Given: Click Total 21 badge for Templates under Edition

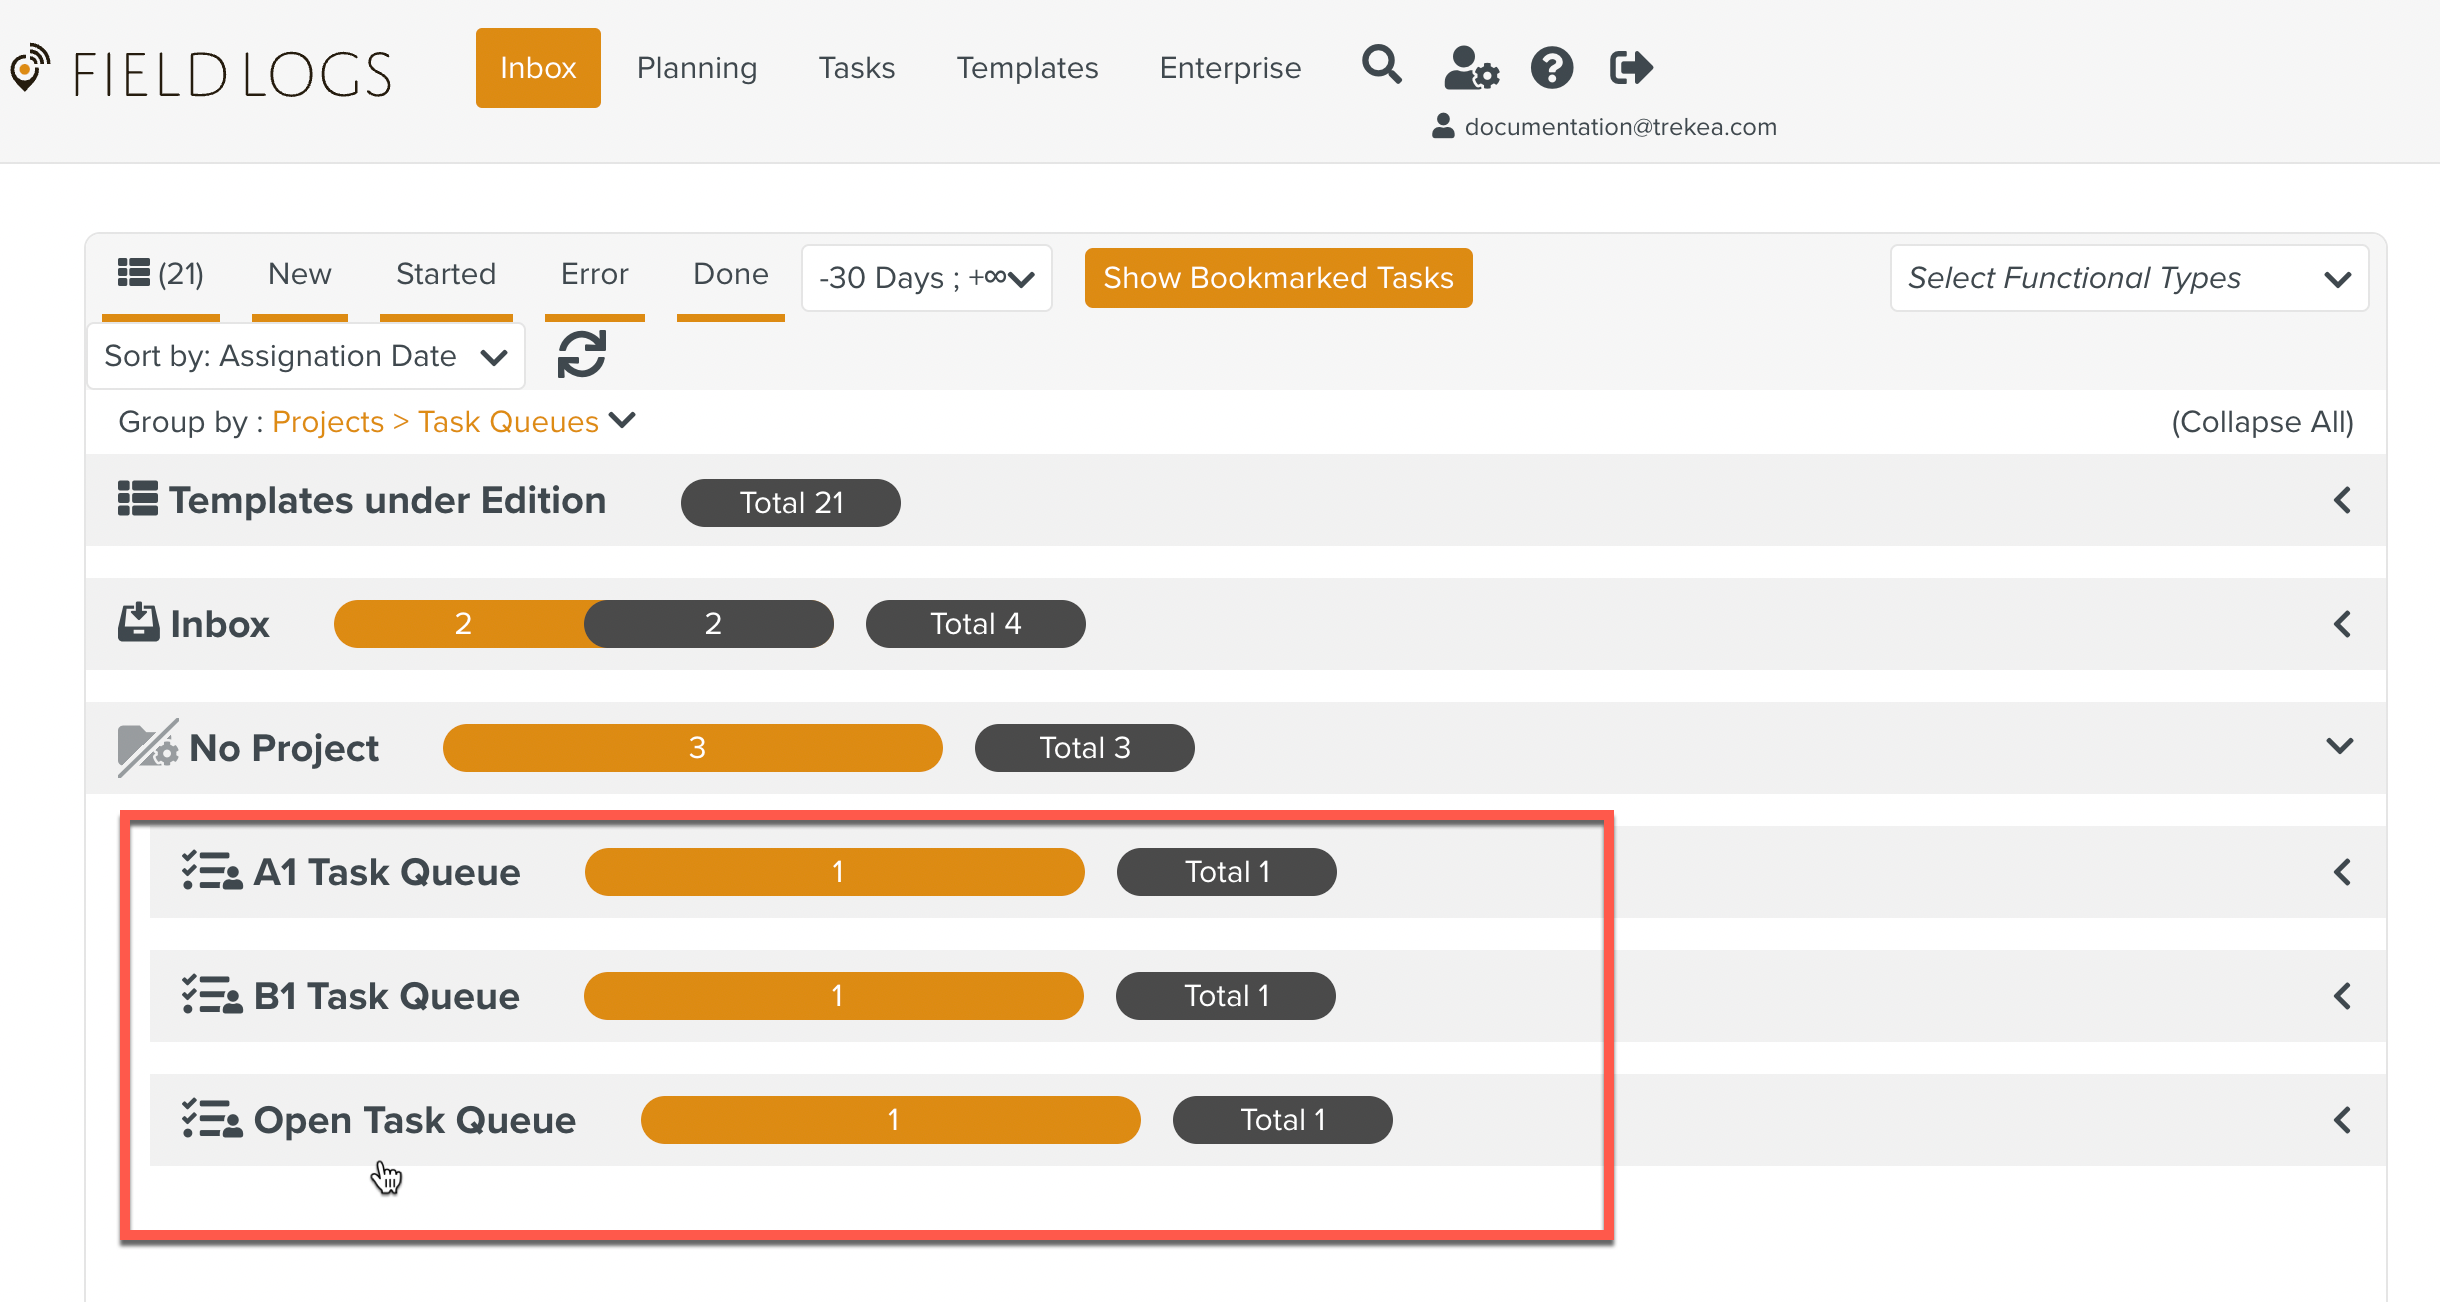Looking at the screenshot, I should pyautogui.click(x=790, y=502).
